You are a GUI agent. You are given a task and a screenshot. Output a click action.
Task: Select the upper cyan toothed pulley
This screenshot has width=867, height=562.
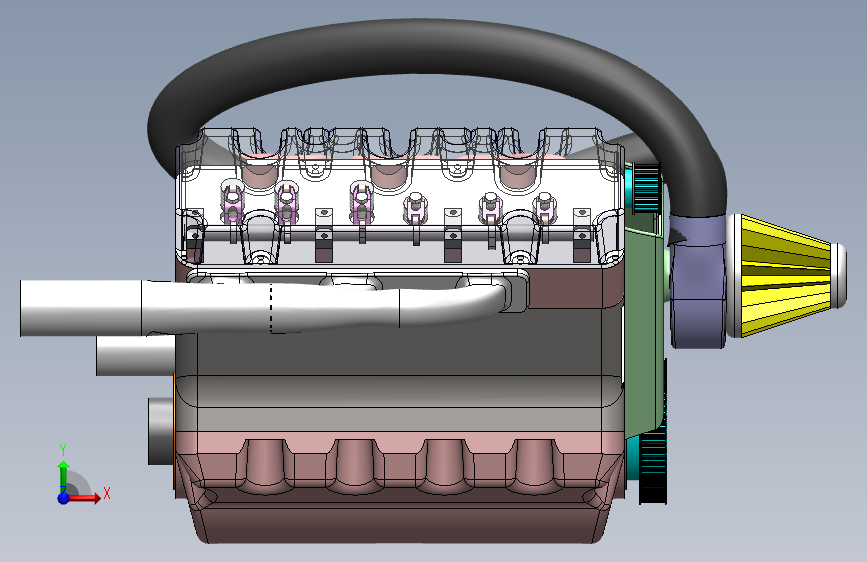pyautogui.click(x=646, y=188)
